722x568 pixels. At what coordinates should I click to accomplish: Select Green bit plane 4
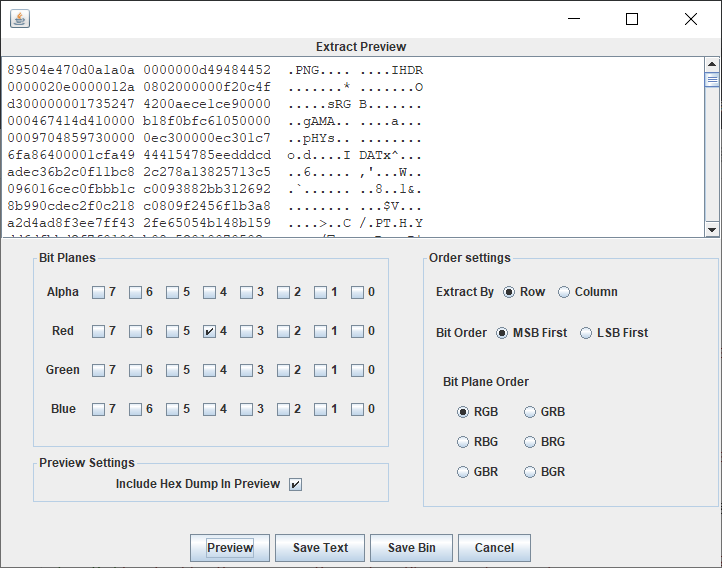[x=210, y=371]
